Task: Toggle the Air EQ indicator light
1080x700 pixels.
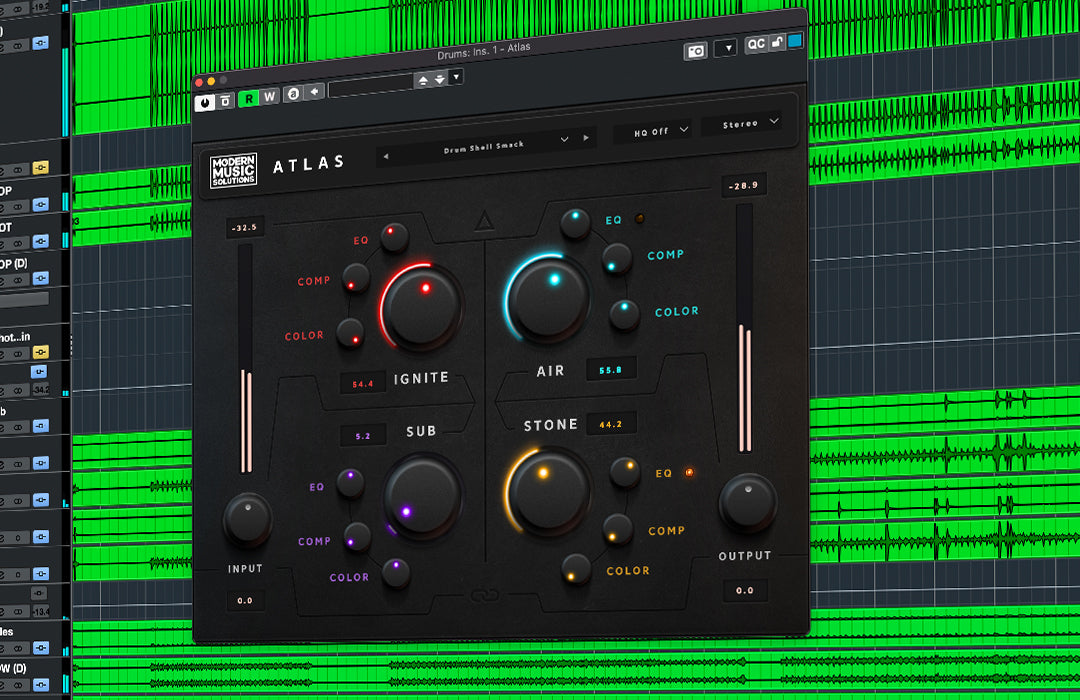Action: coord(640,218)
